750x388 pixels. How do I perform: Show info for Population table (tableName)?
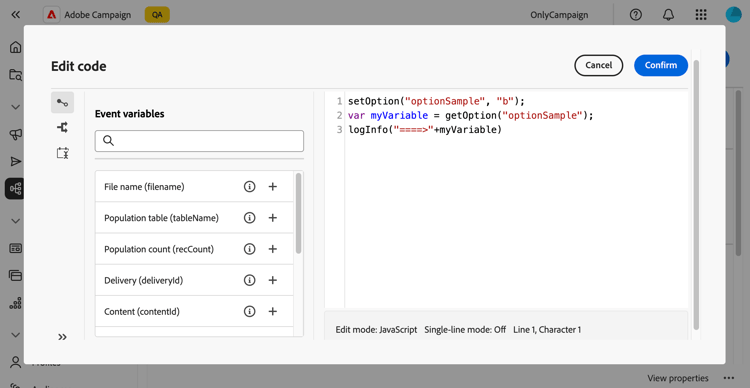[x=249, y=218]
